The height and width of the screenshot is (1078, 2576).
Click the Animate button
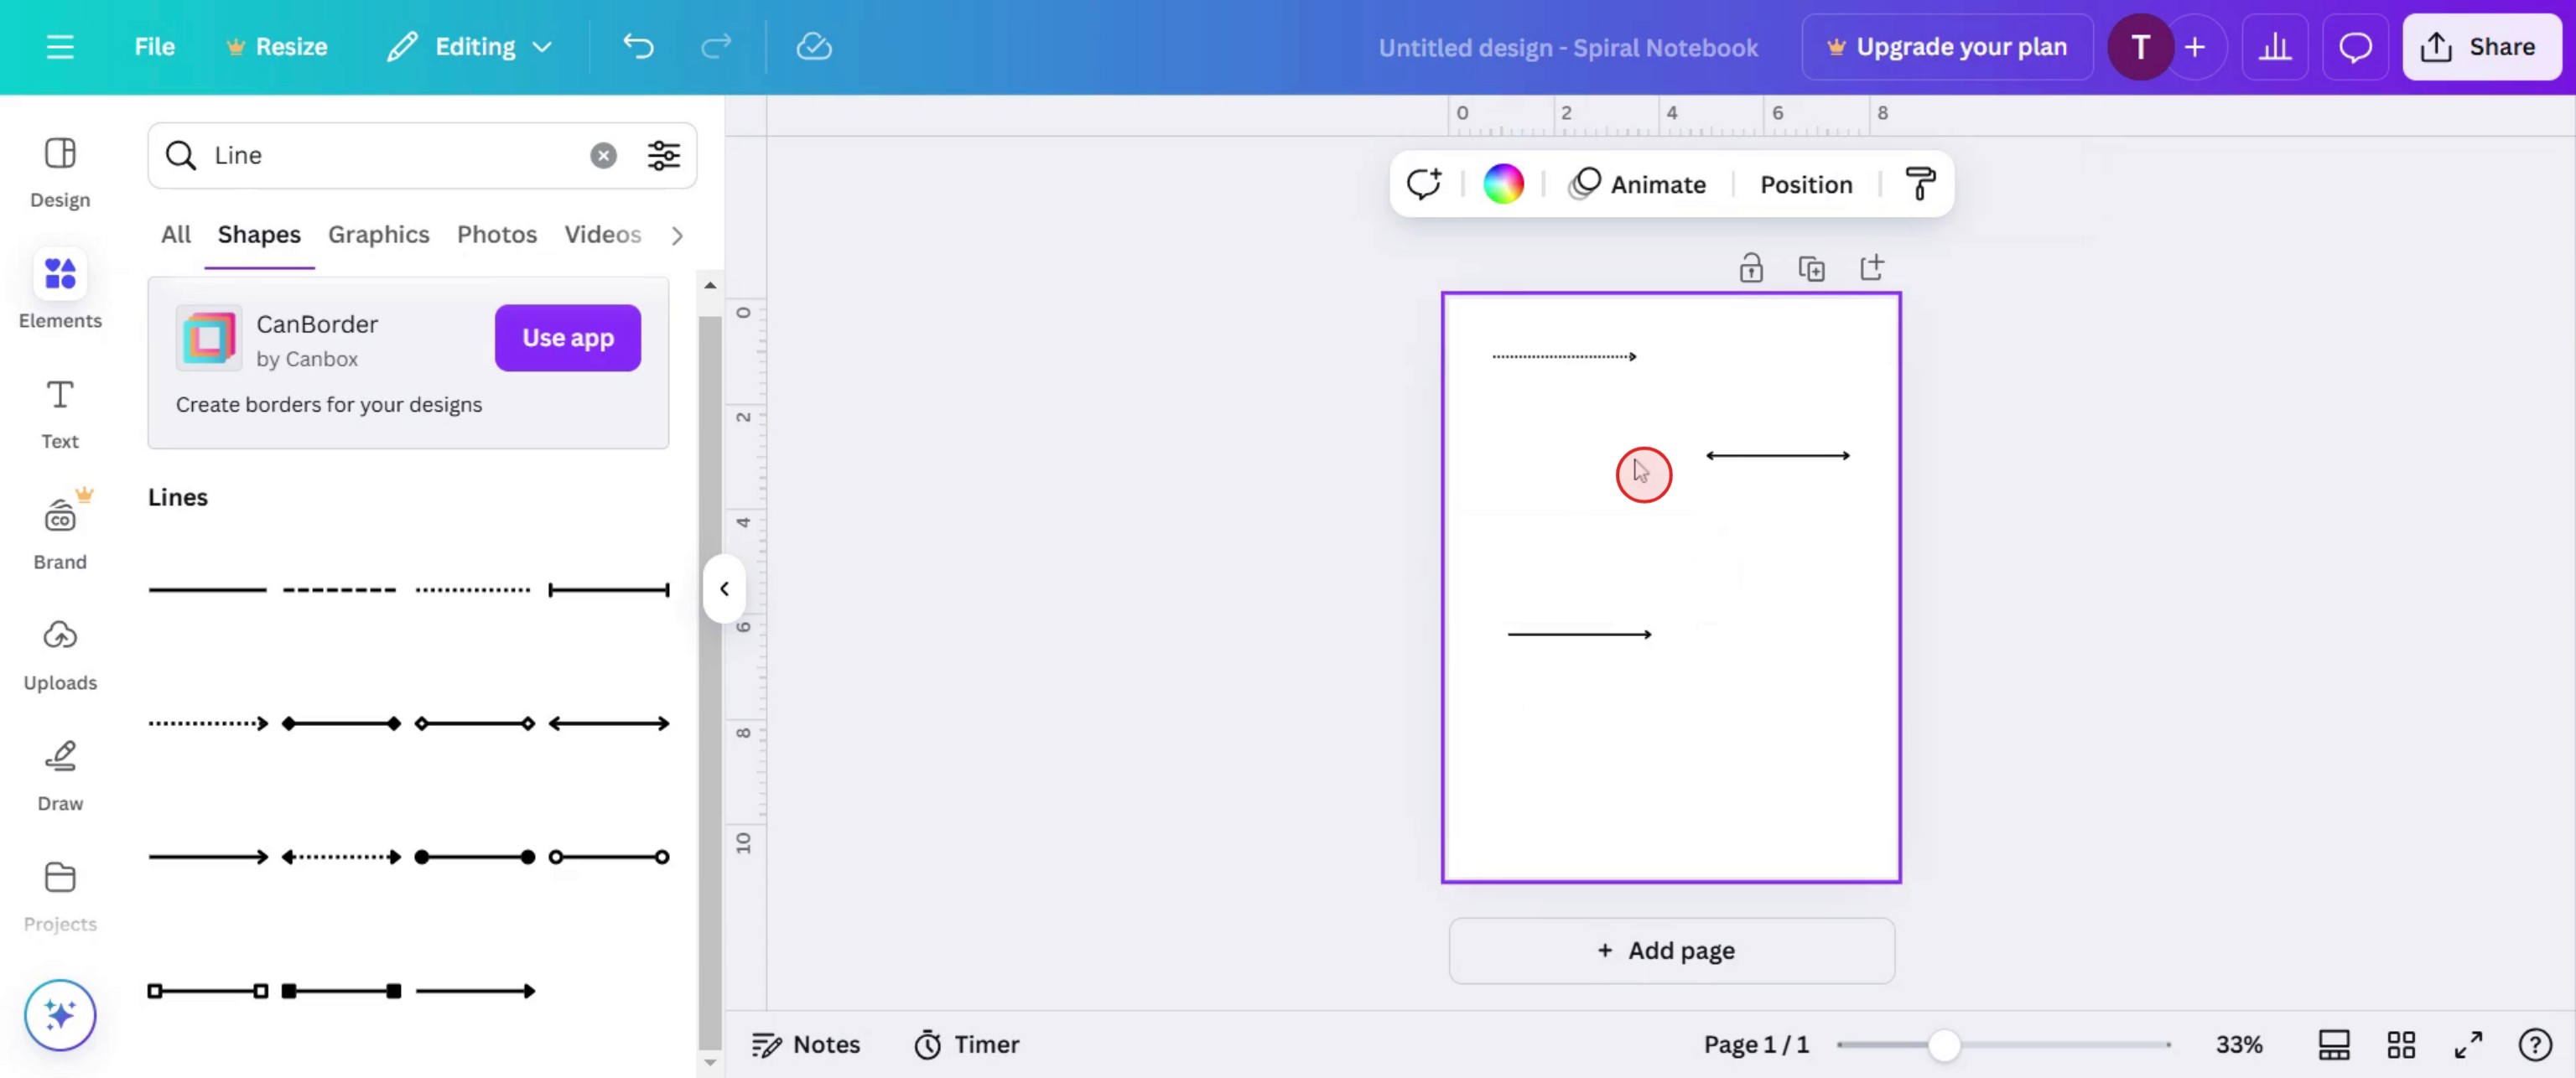1637,184
